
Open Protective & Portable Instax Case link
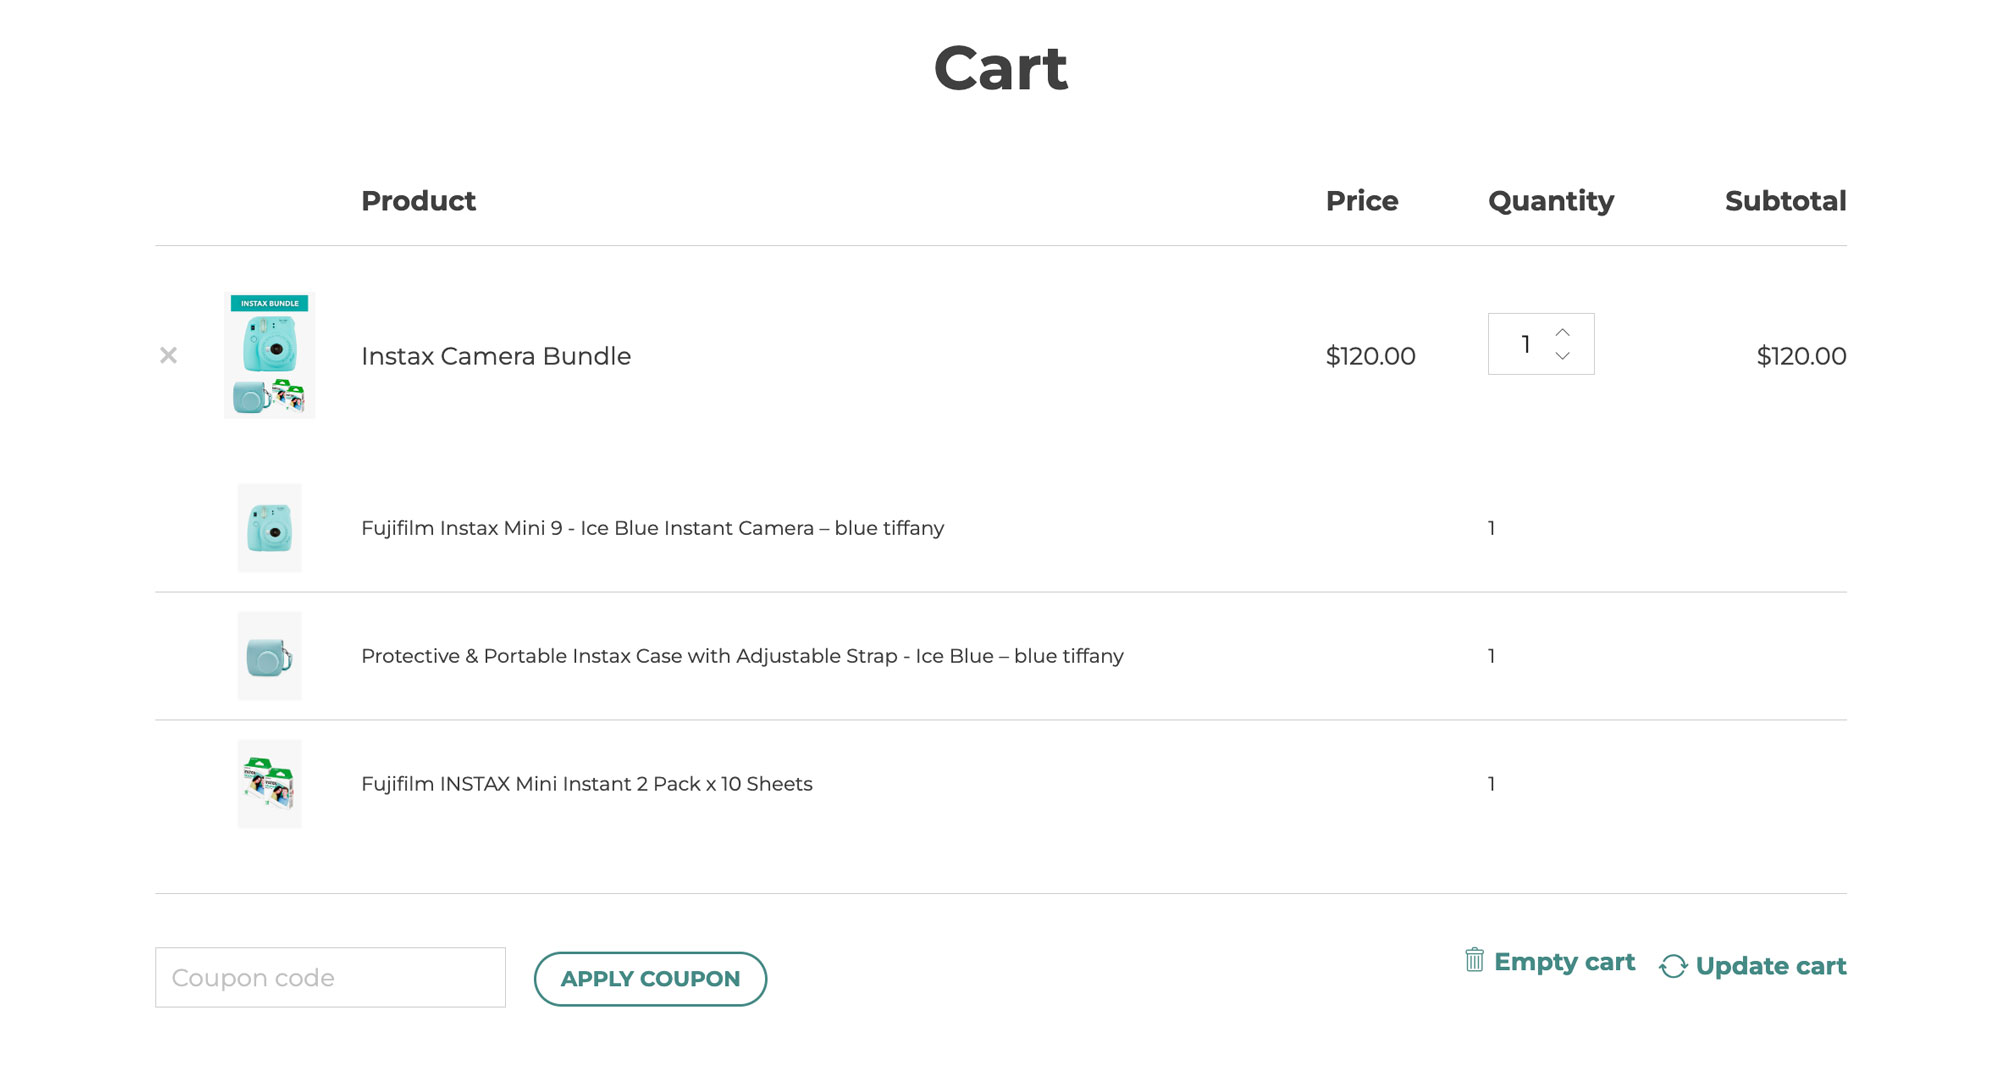click(x=742, y=656)
